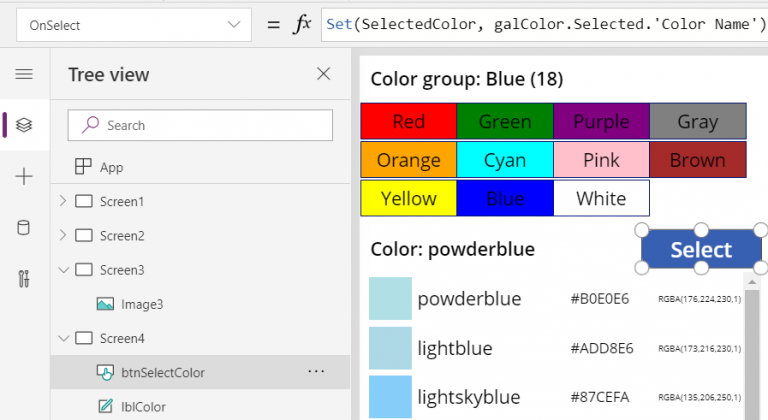Click the blue Select button
The height and width of the screenshot is (420, 768).
pos(701,249)
